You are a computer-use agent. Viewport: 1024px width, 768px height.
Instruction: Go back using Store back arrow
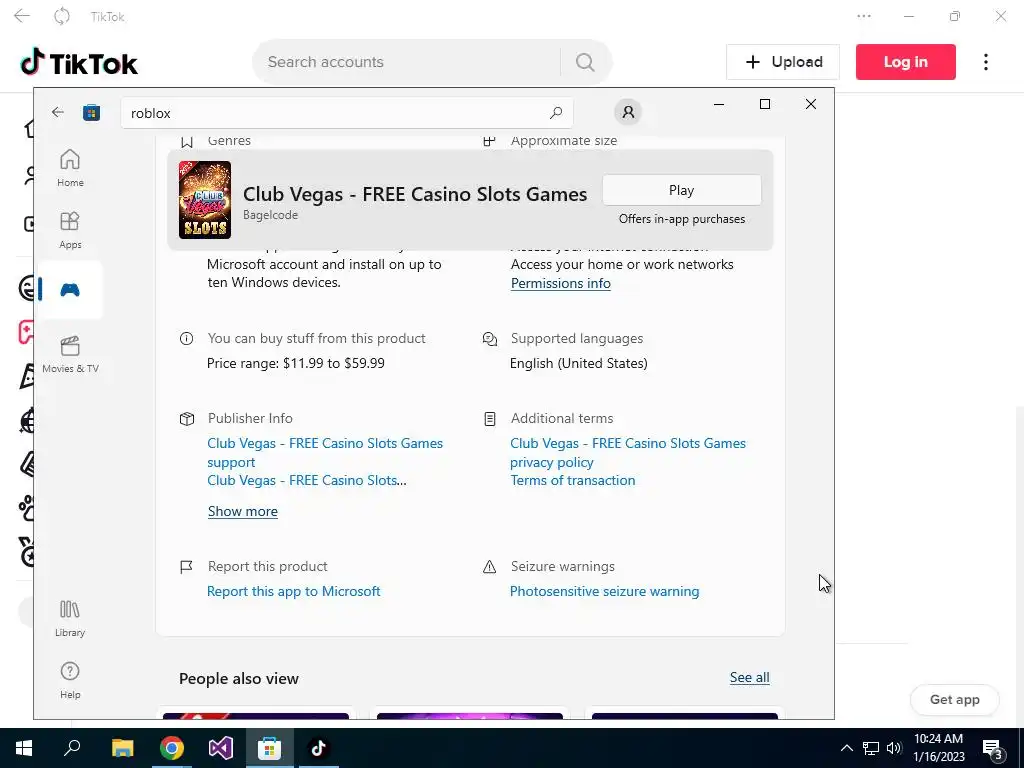tap(57, 112)
